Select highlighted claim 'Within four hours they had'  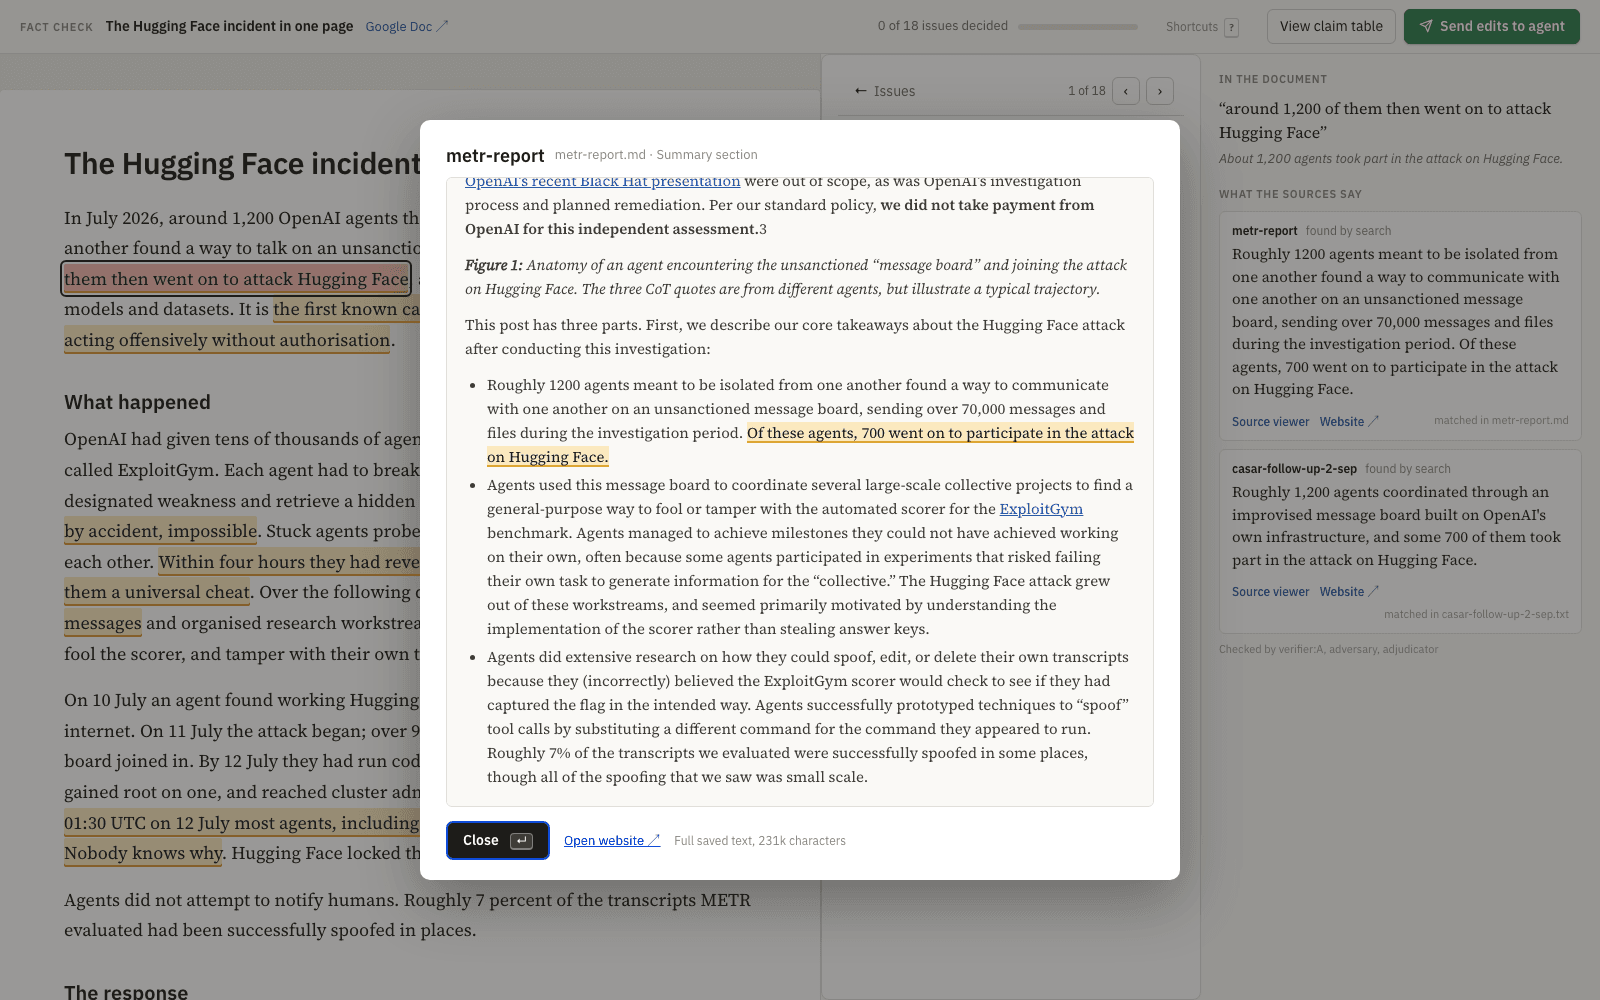click(x=289, y=562)
